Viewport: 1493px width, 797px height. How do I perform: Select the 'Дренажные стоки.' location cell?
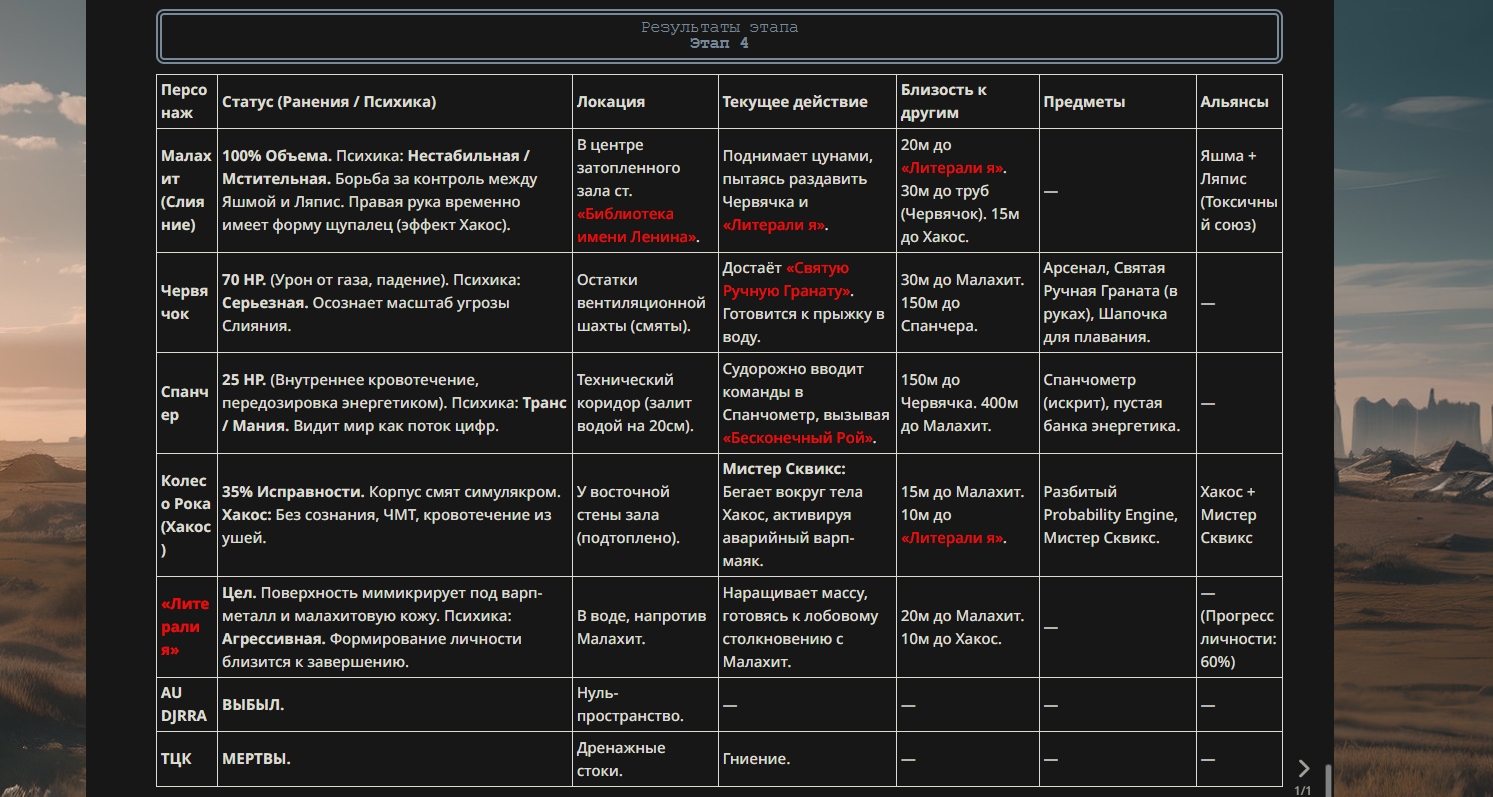tap(645, 759)
